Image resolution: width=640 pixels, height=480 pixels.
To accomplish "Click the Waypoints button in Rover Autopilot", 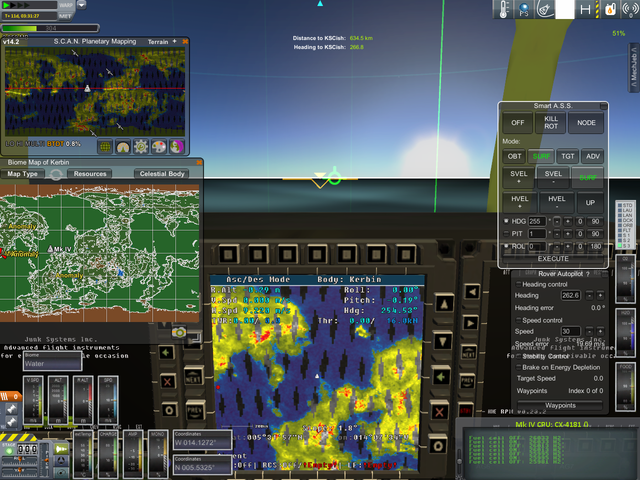I will pos(560,405).
